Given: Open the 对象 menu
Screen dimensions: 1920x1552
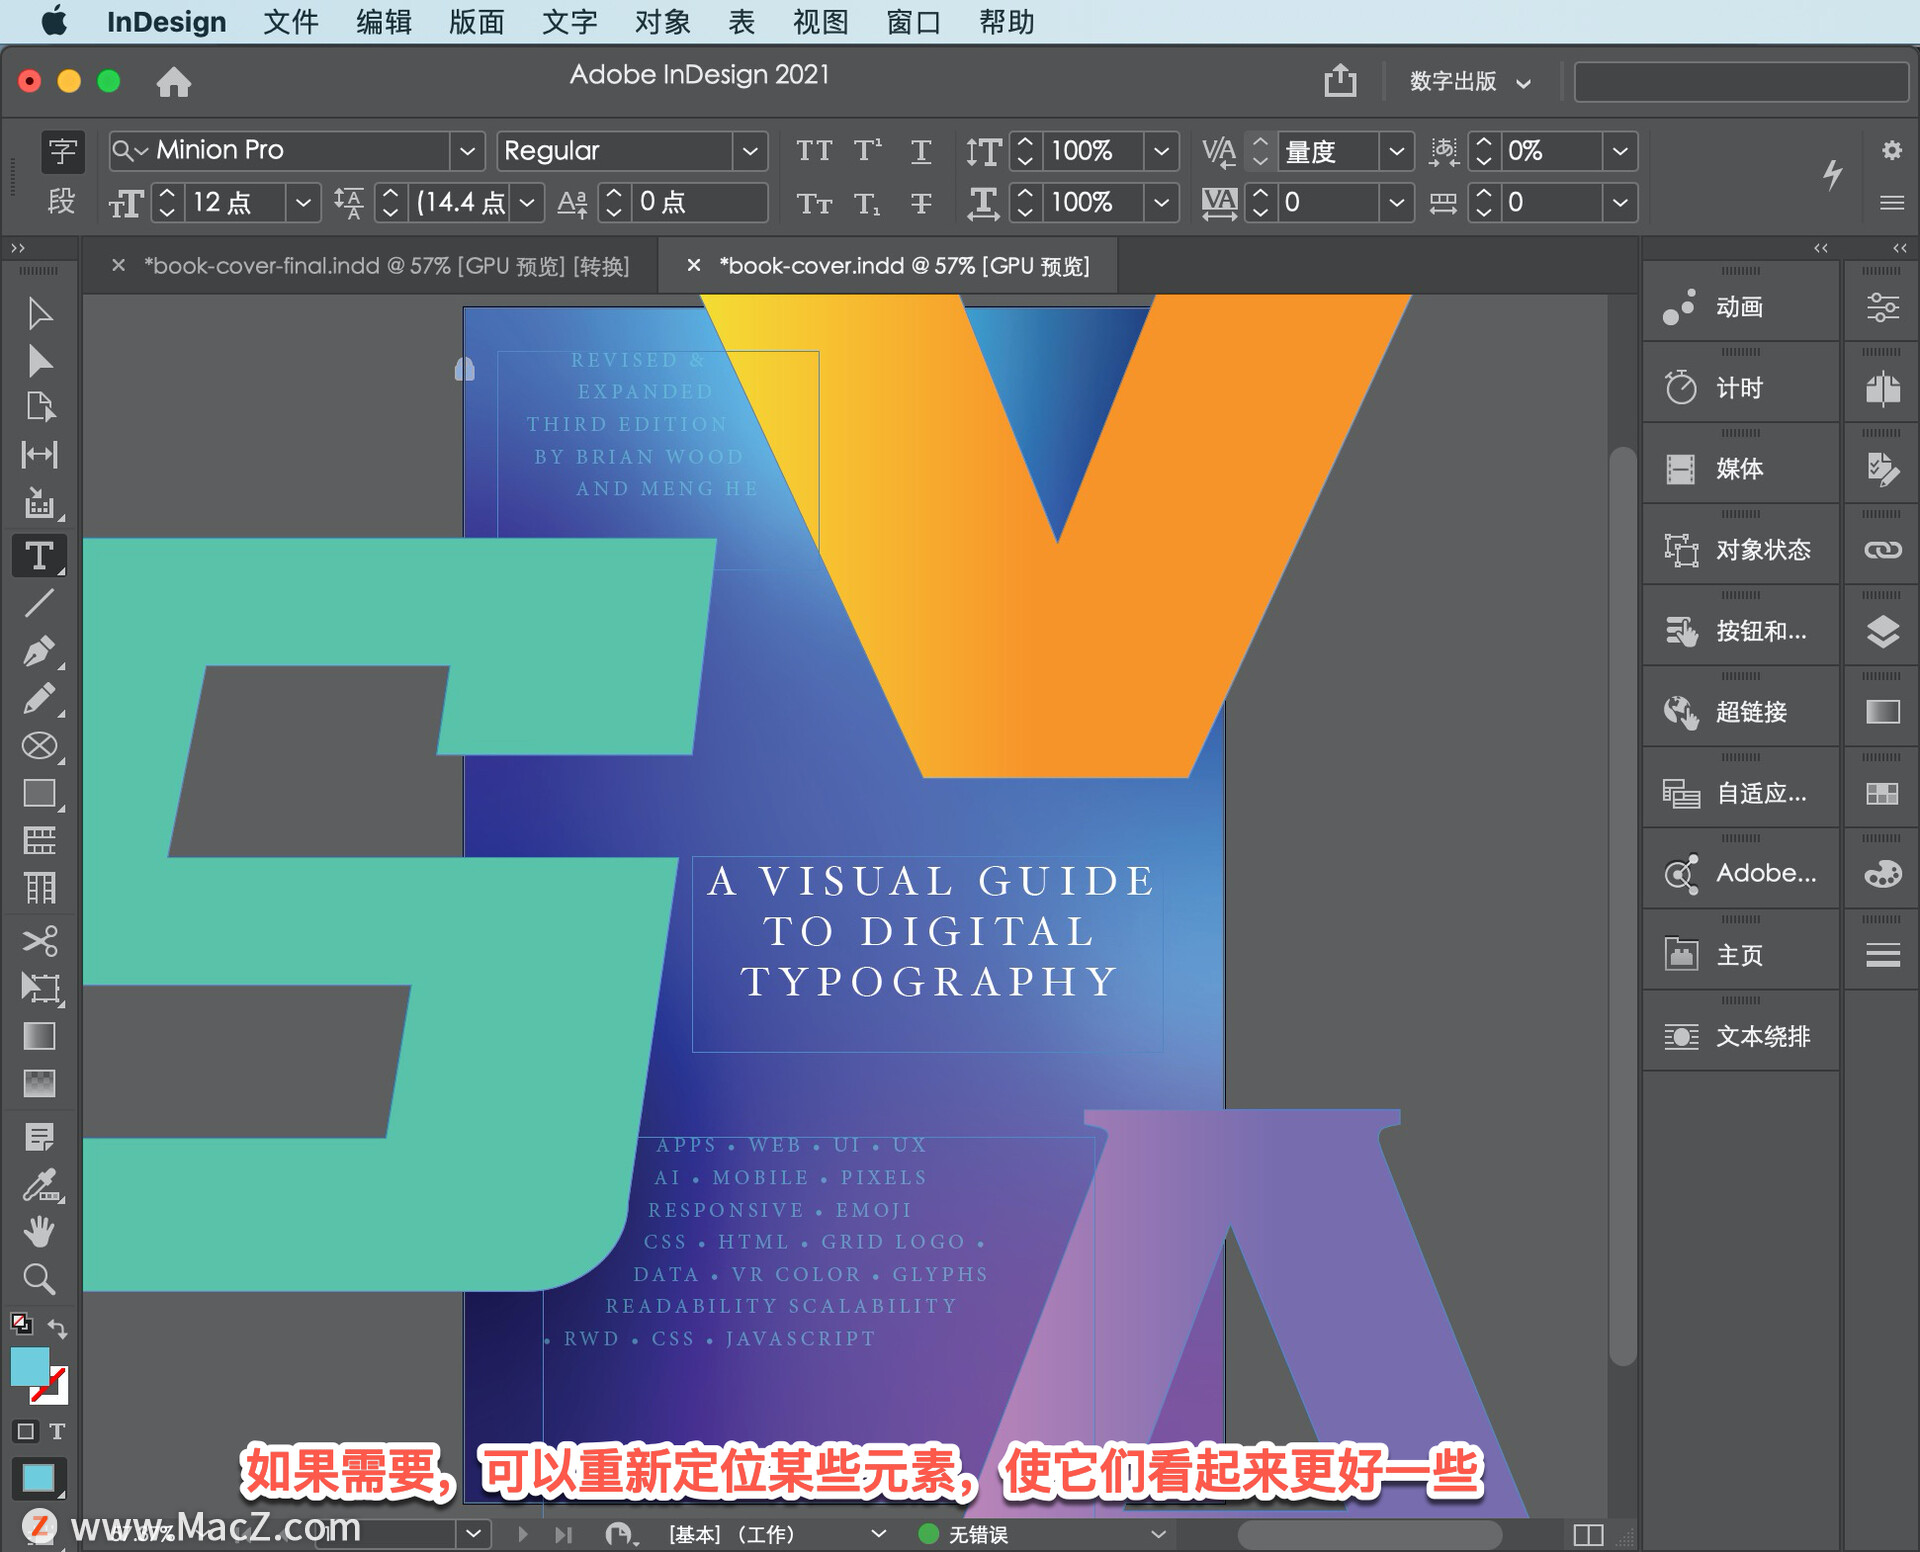Looking at the screenshot, I should coord(662,21).
